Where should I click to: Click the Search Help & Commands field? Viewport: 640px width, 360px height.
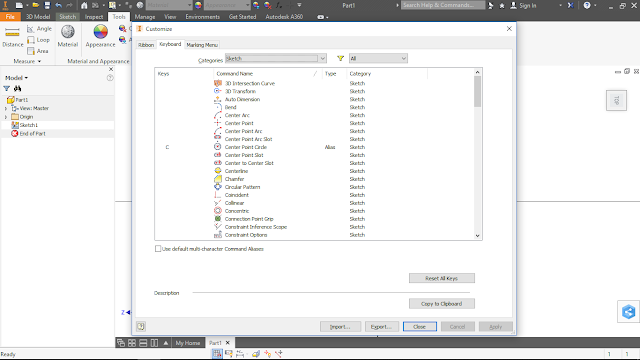pos(443,5)
